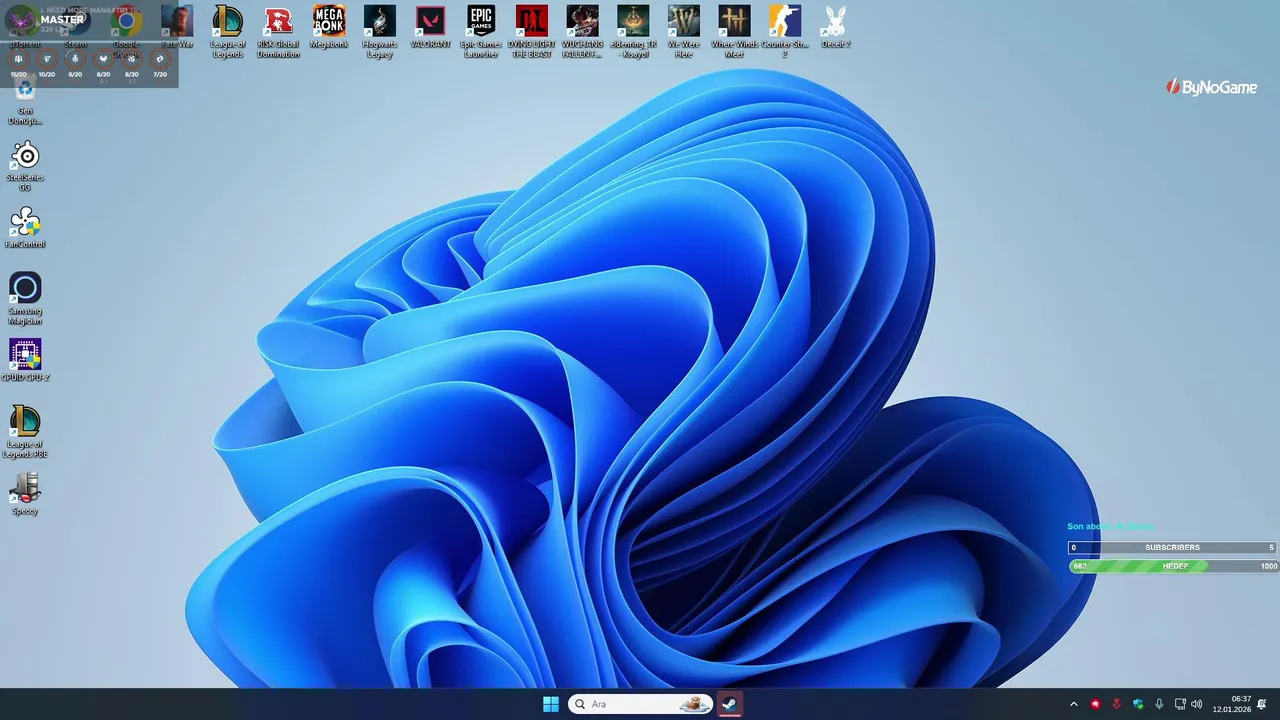Open the notification bell in taskbar corner
The image size is (1280, 720).
pos(1262,704)
